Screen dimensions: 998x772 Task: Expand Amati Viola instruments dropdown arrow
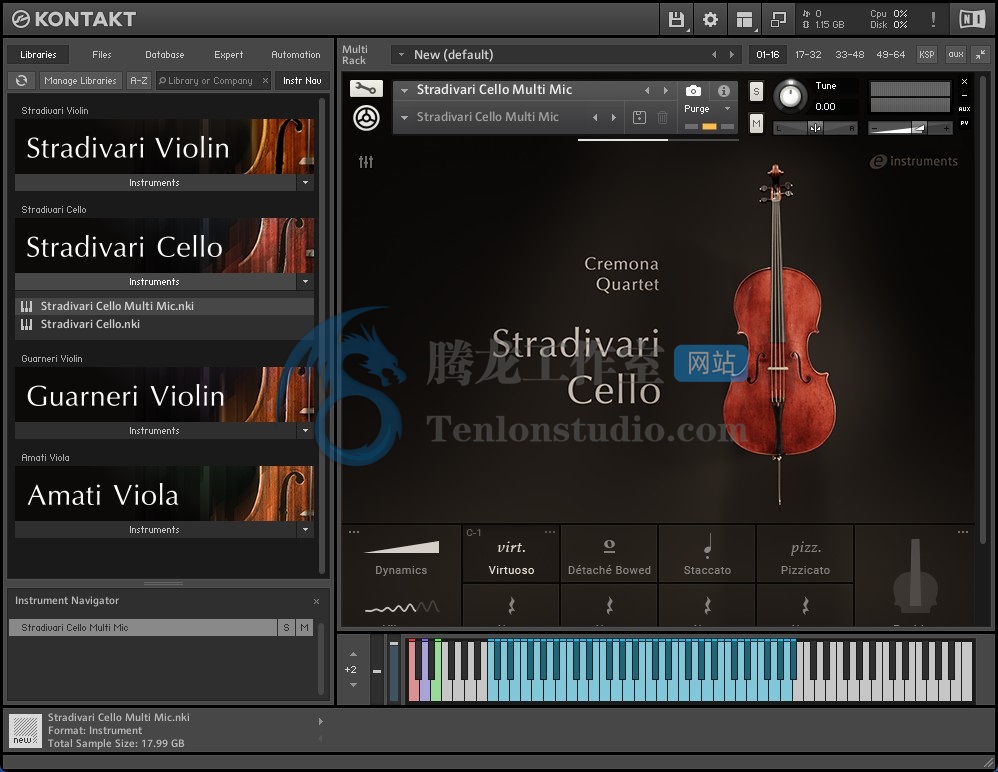(306, 530)
